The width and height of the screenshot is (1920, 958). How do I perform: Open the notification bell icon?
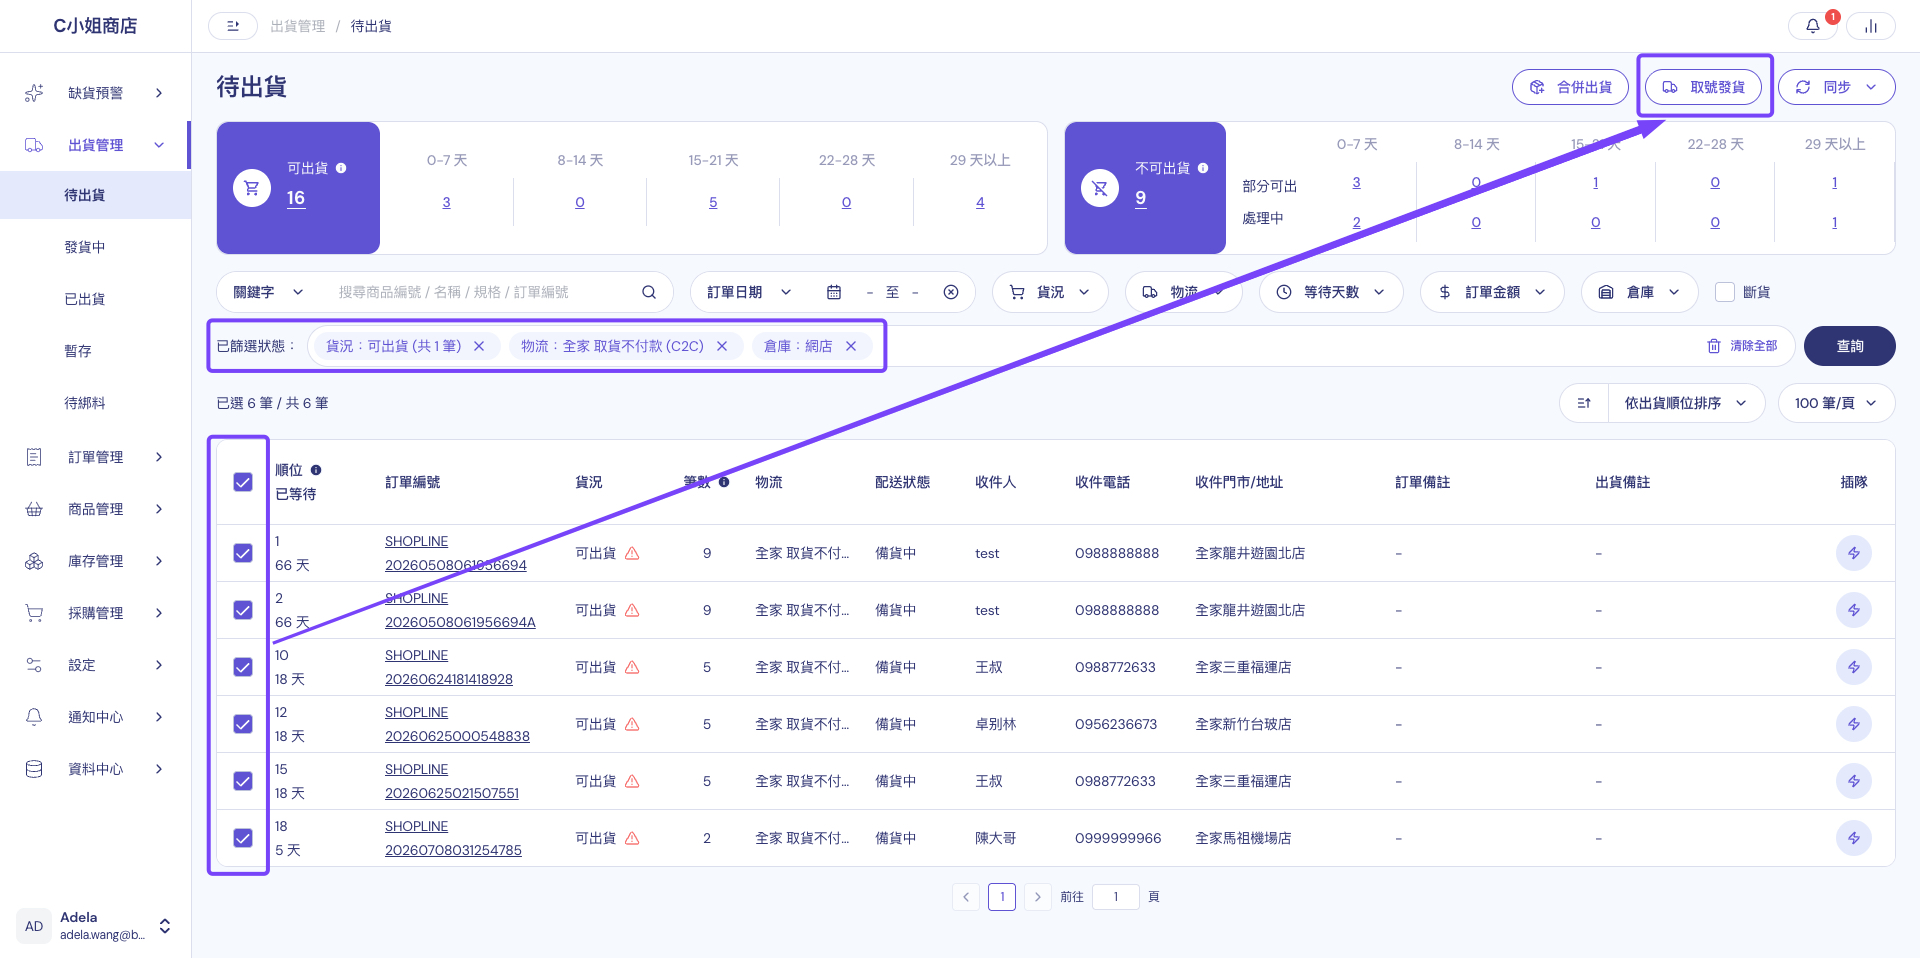[x=1812, y=26]
